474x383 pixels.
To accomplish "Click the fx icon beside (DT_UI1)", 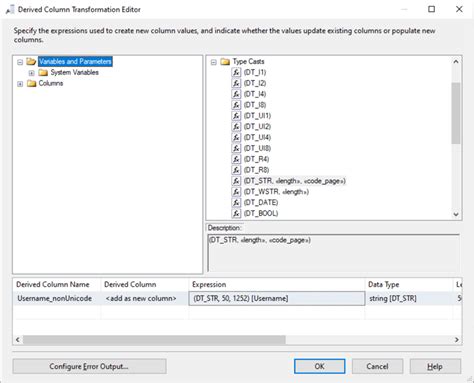I will 236,116.
